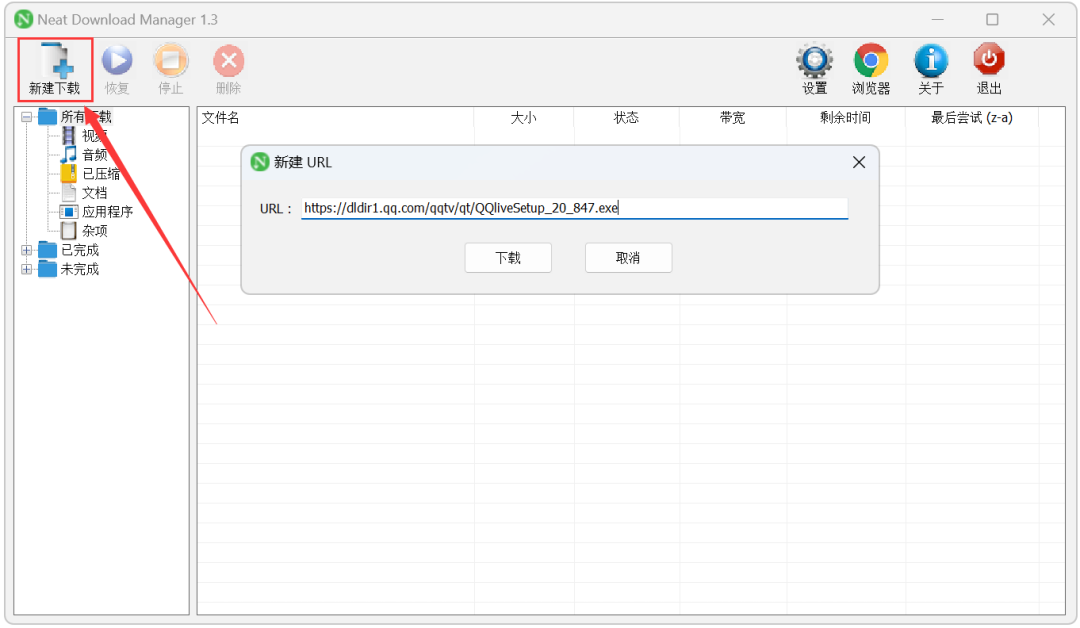Expand the 已完成 tree node
This screenshot has width=1080, height=628.
click(x=26, y=250)
